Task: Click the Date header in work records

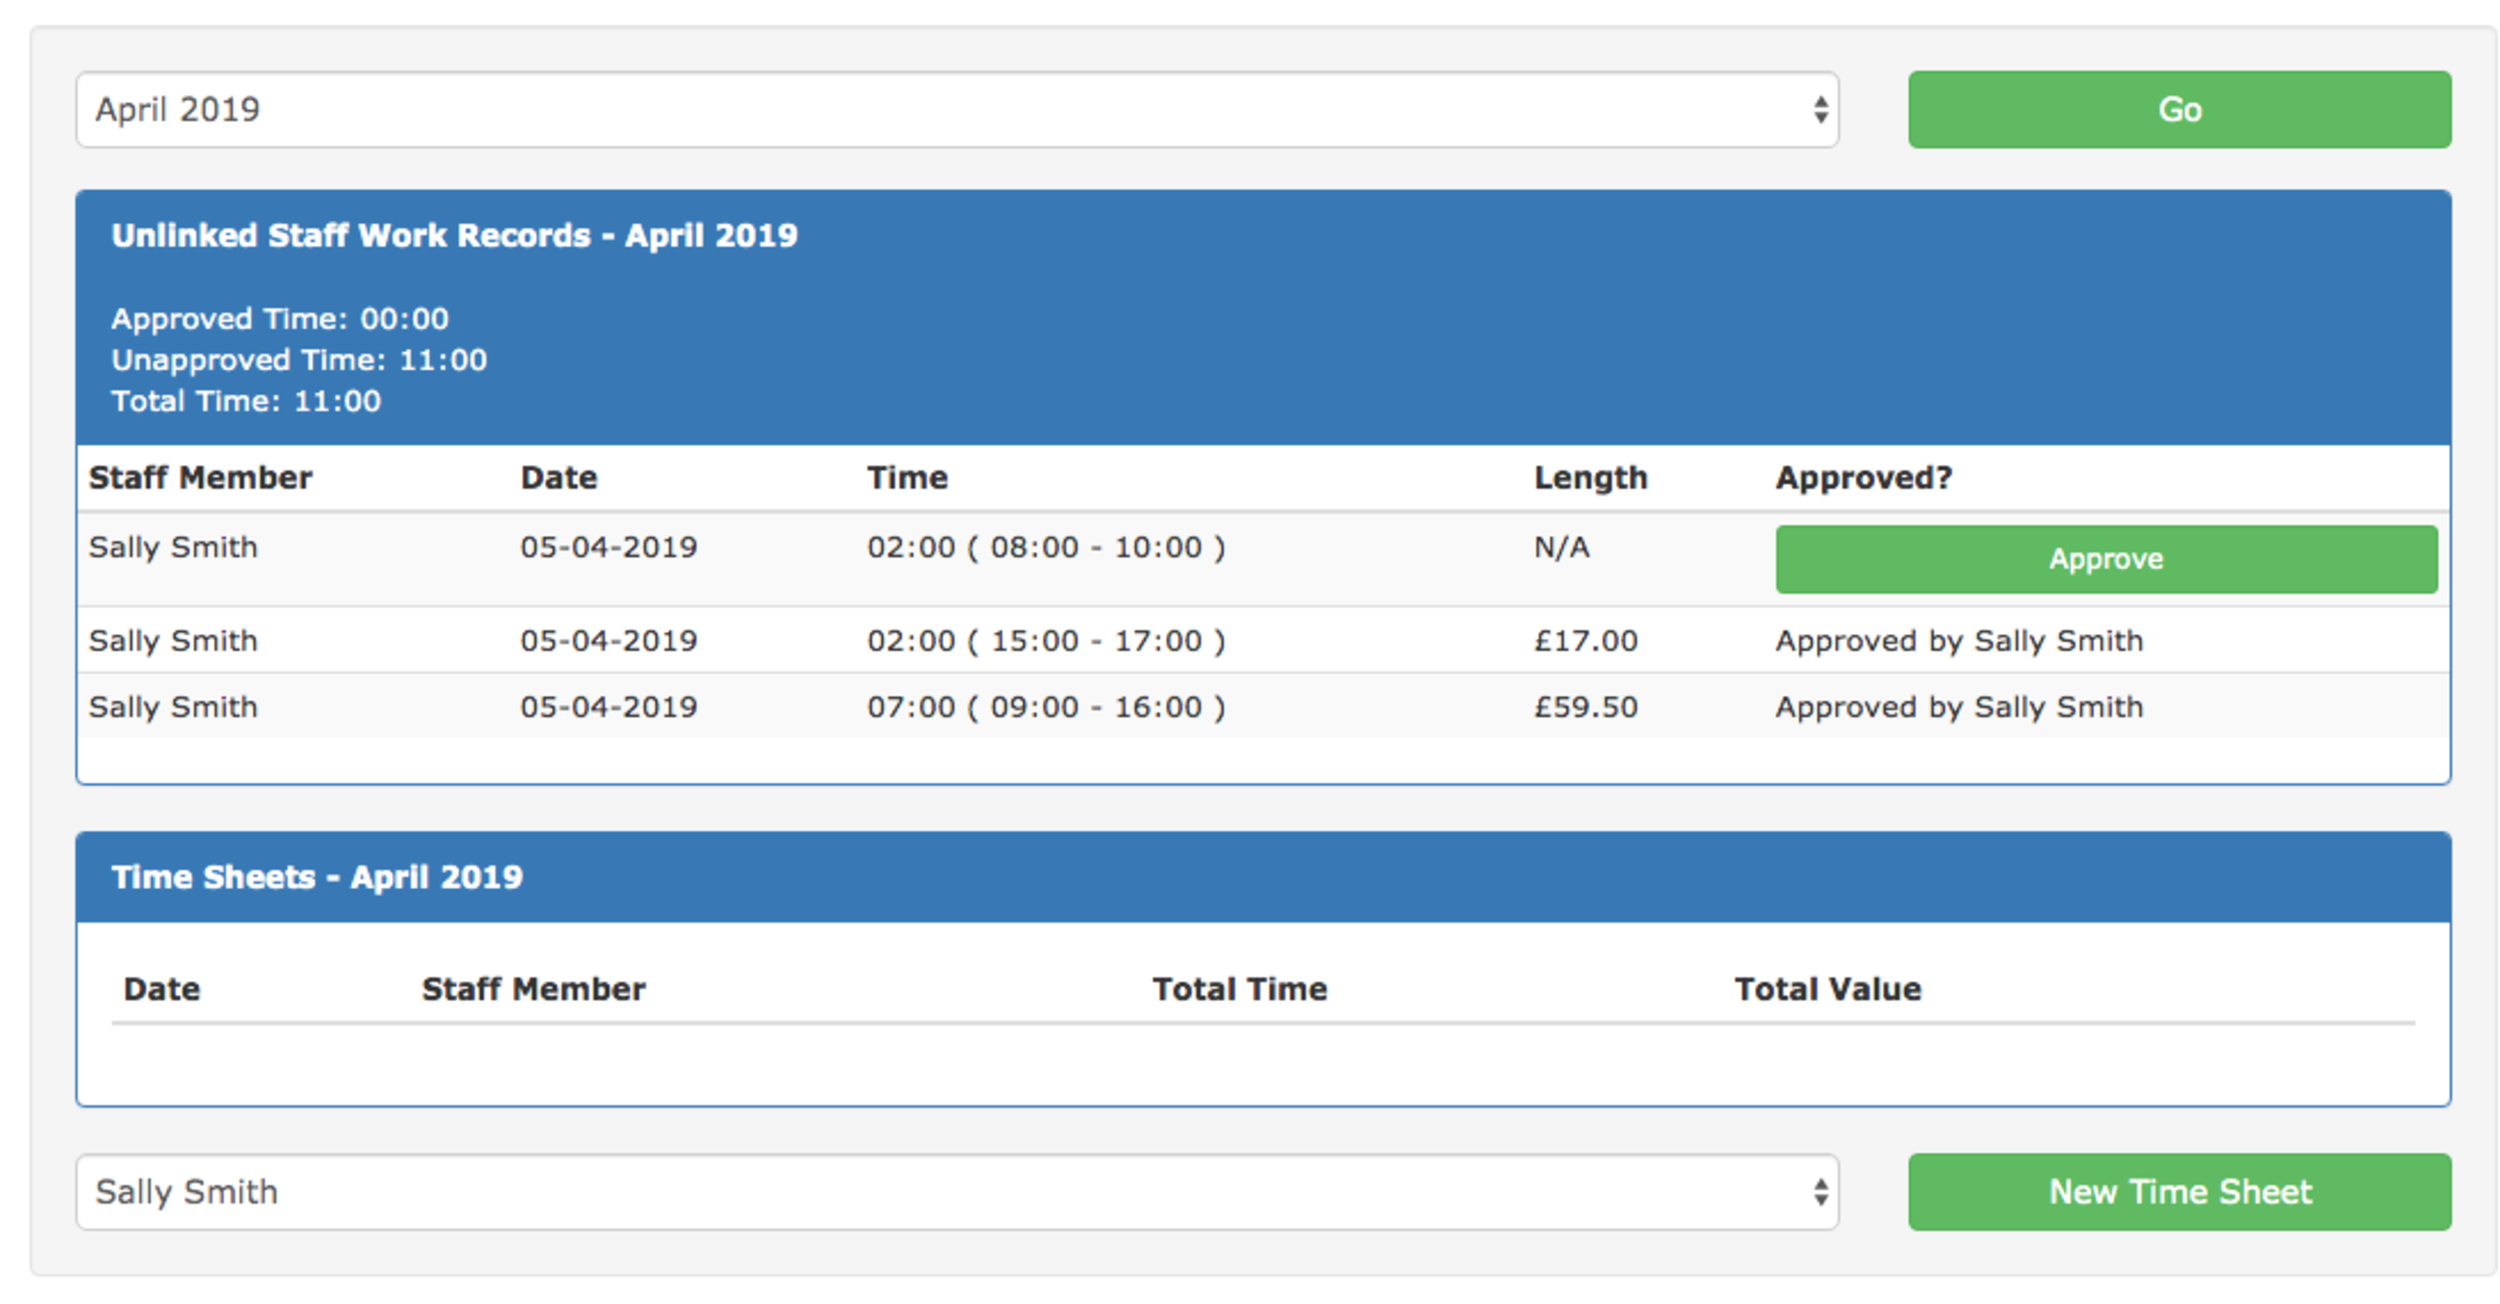Action: [x=558, y=478]
